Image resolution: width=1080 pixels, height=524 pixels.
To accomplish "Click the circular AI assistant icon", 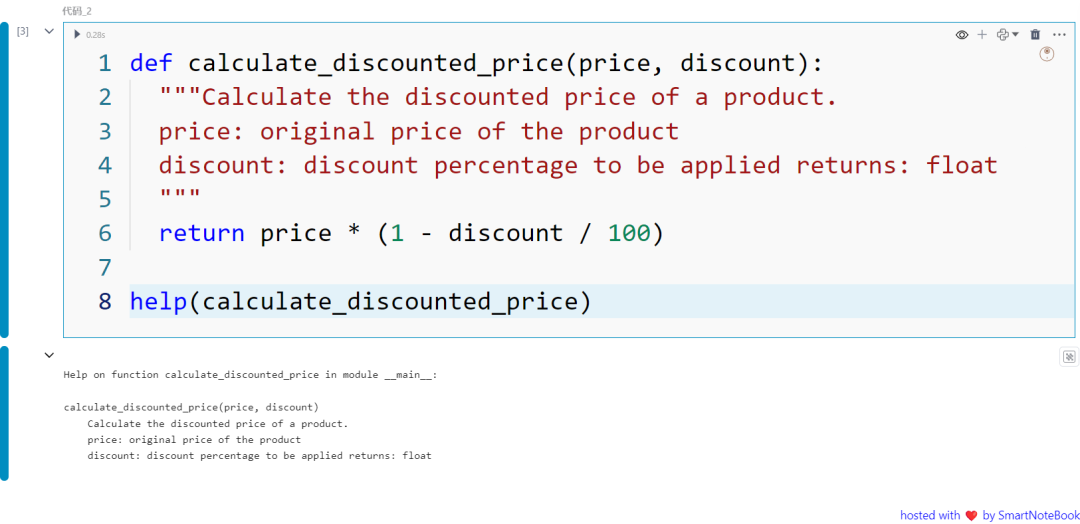I will pos(1047,54).
